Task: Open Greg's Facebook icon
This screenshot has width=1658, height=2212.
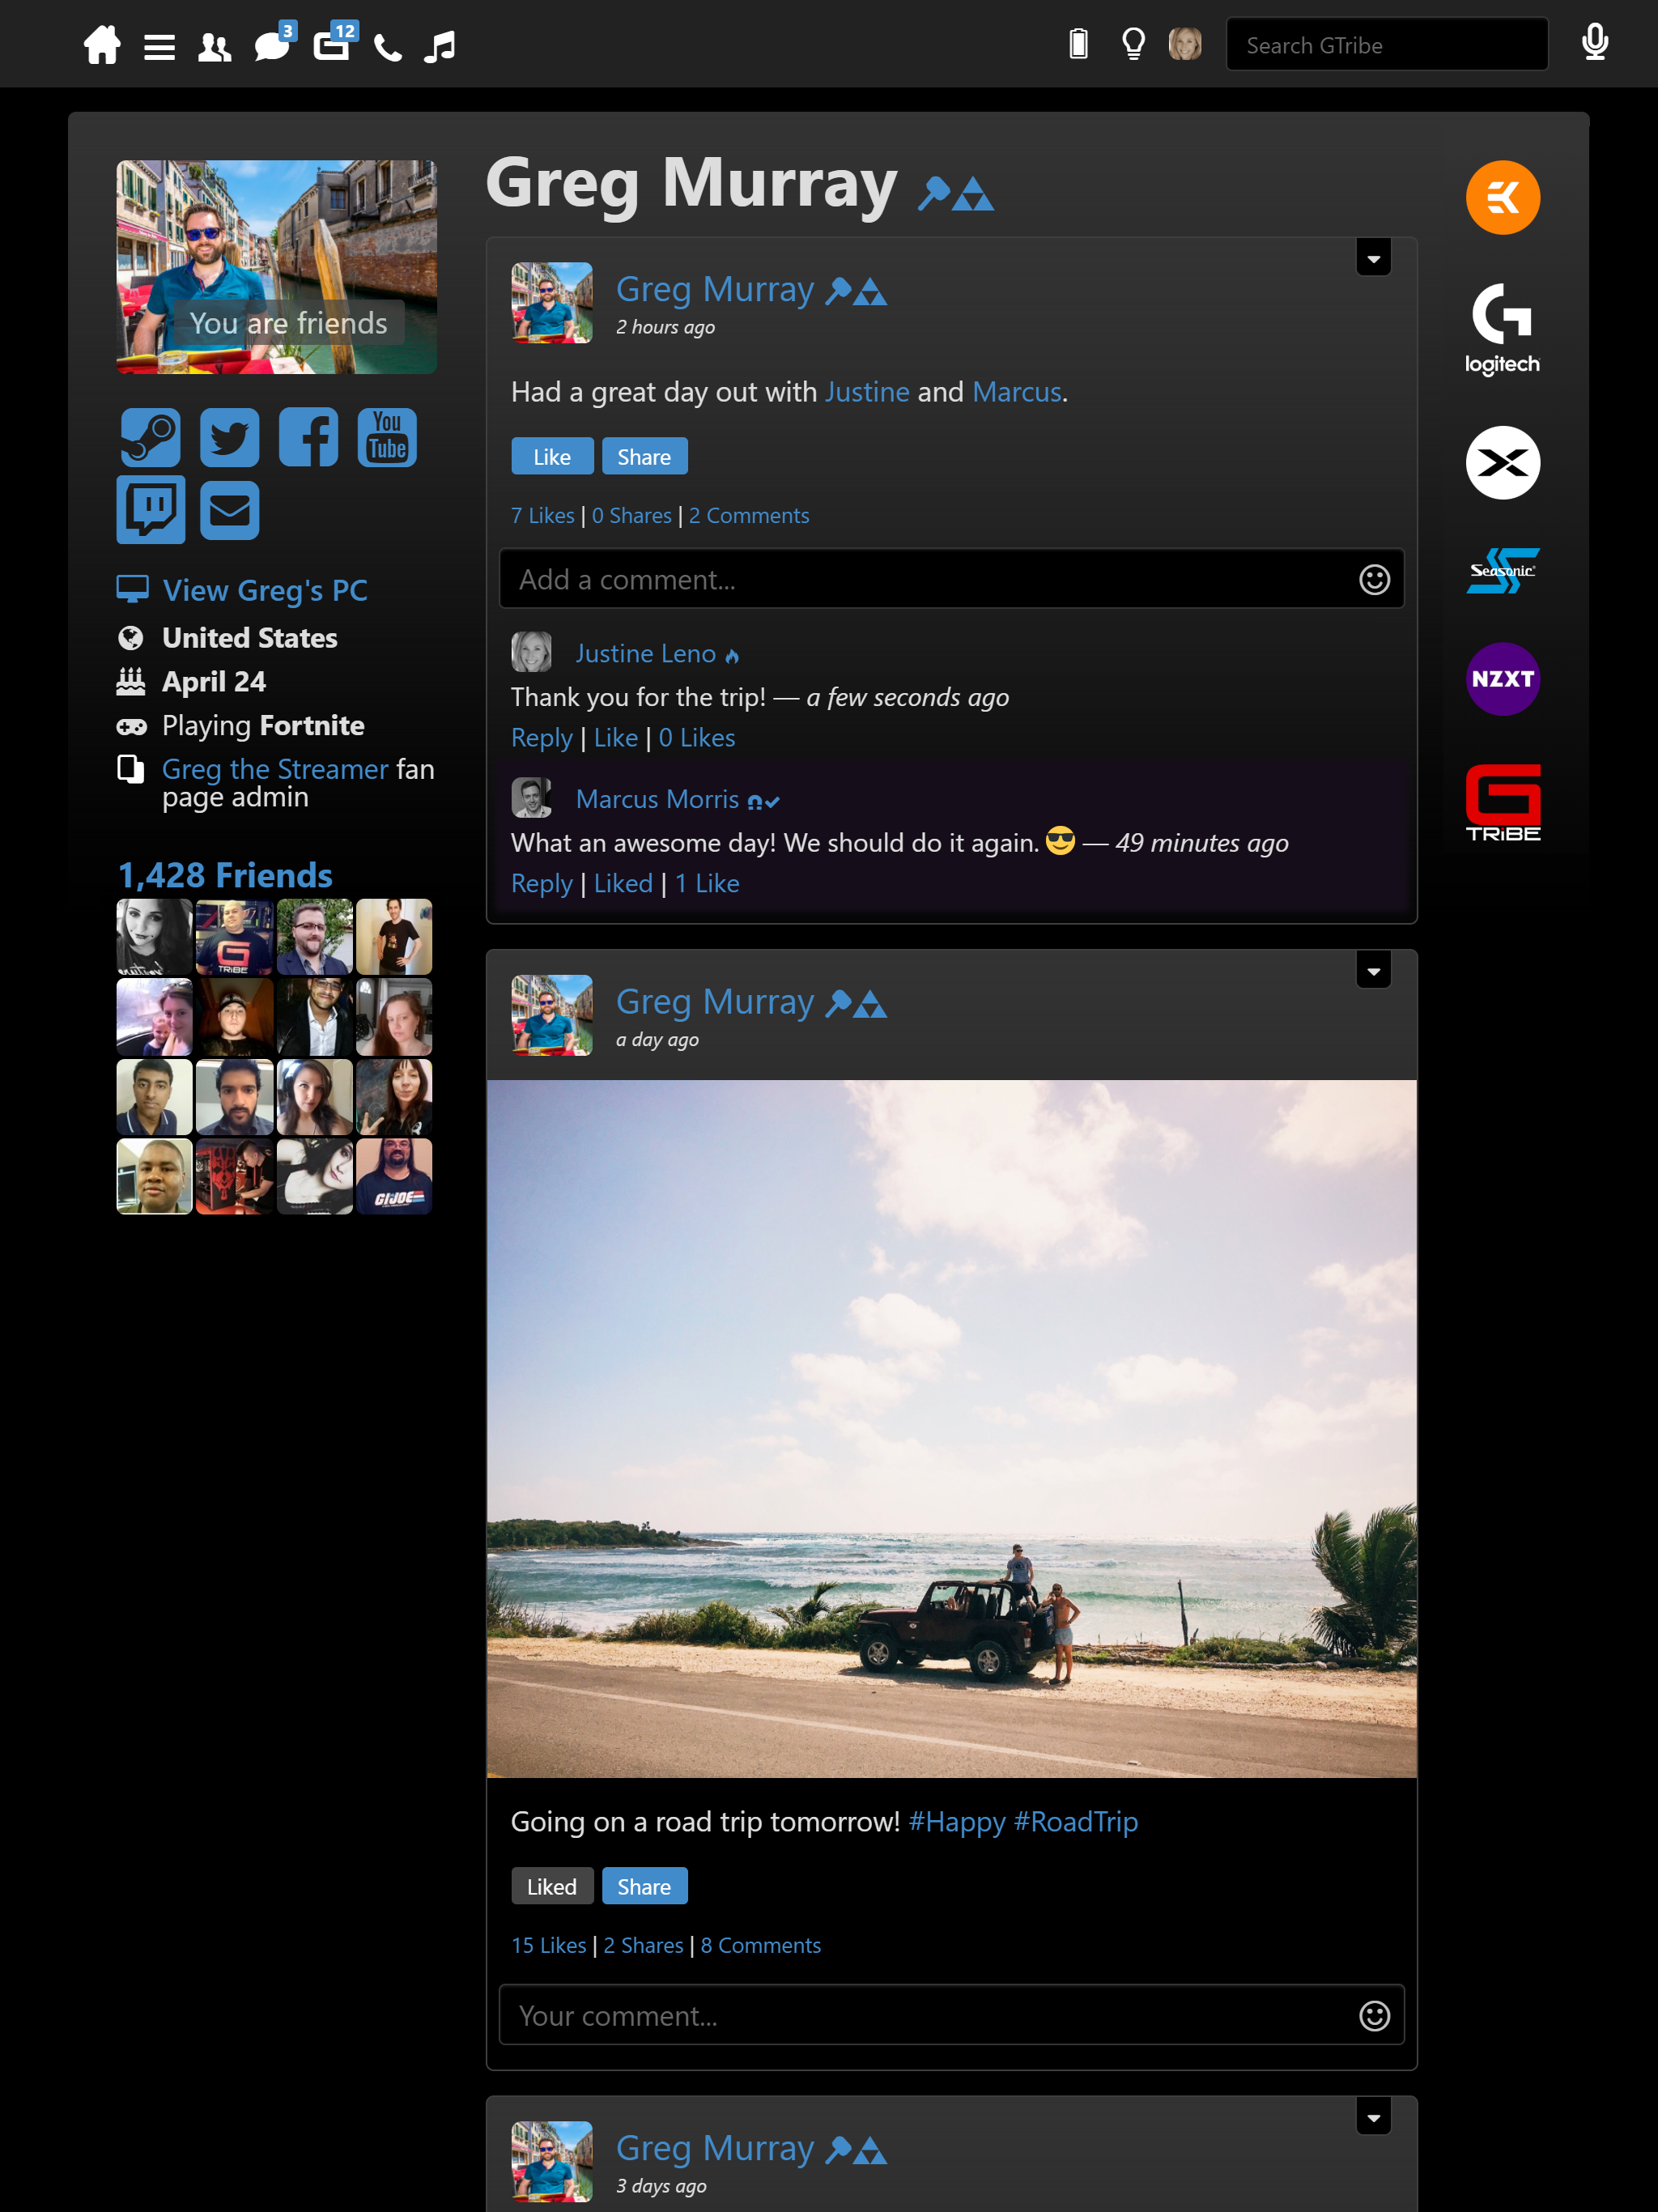Action: [x=308, y=437]
